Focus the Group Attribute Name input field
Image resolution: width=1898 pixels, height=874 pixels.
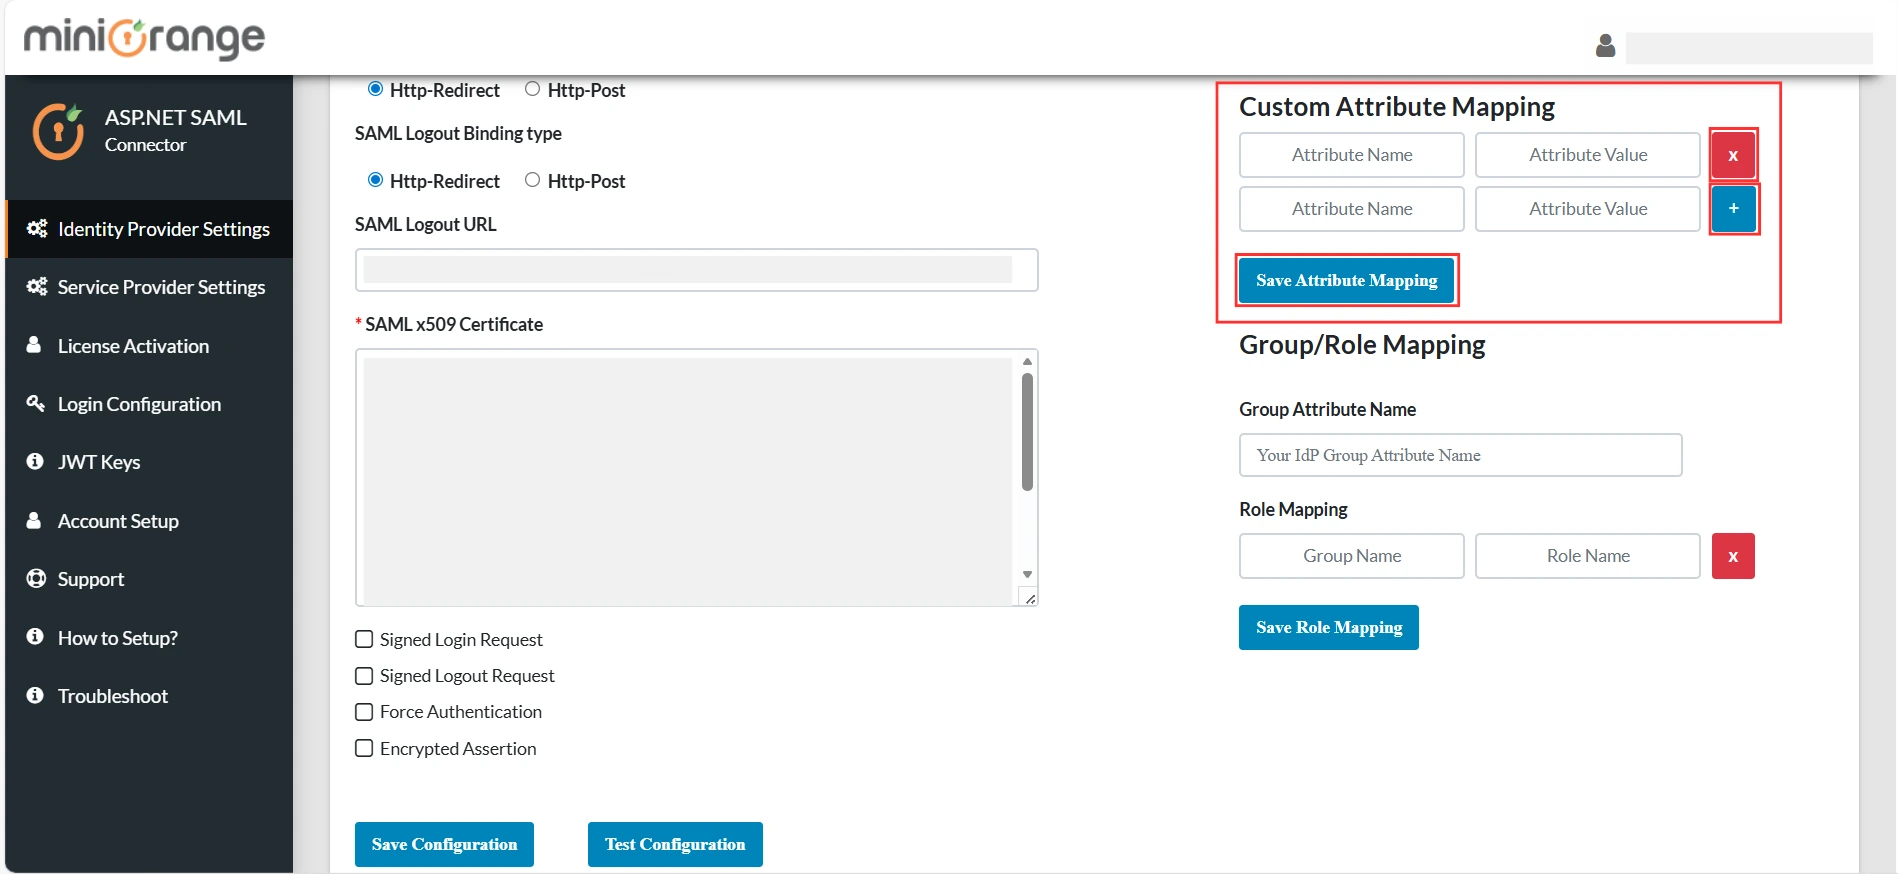click(1459, 455)
